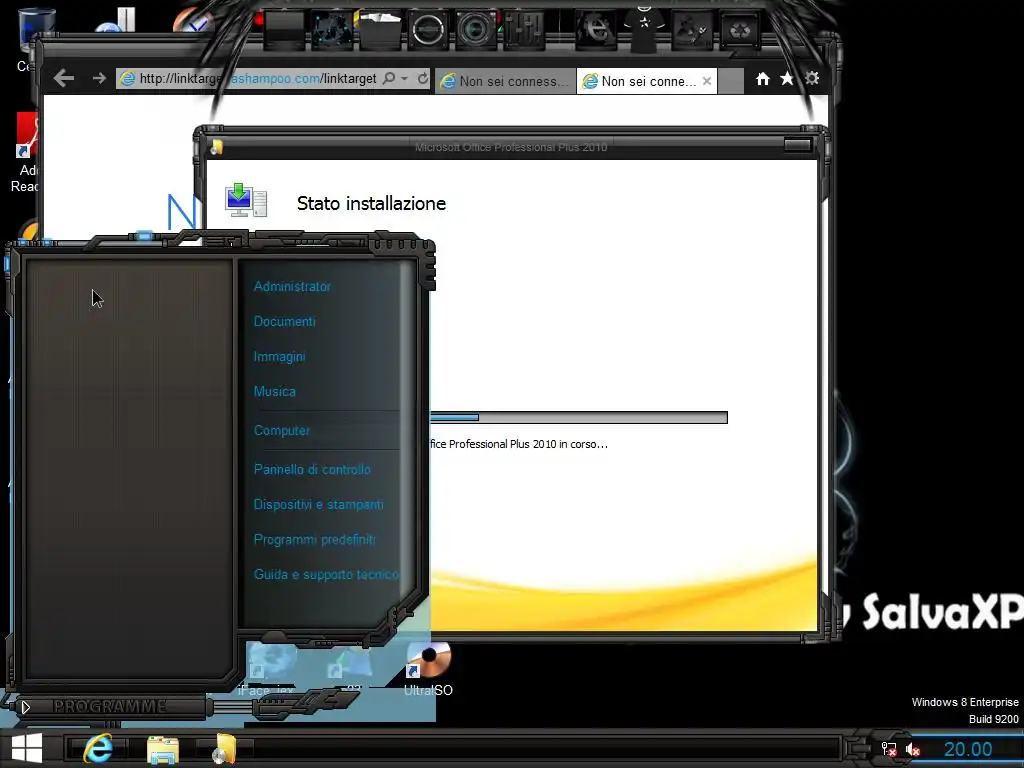Click the IE address bar URL
Viewport: 1024px width, 768px height.
[257, 78]
